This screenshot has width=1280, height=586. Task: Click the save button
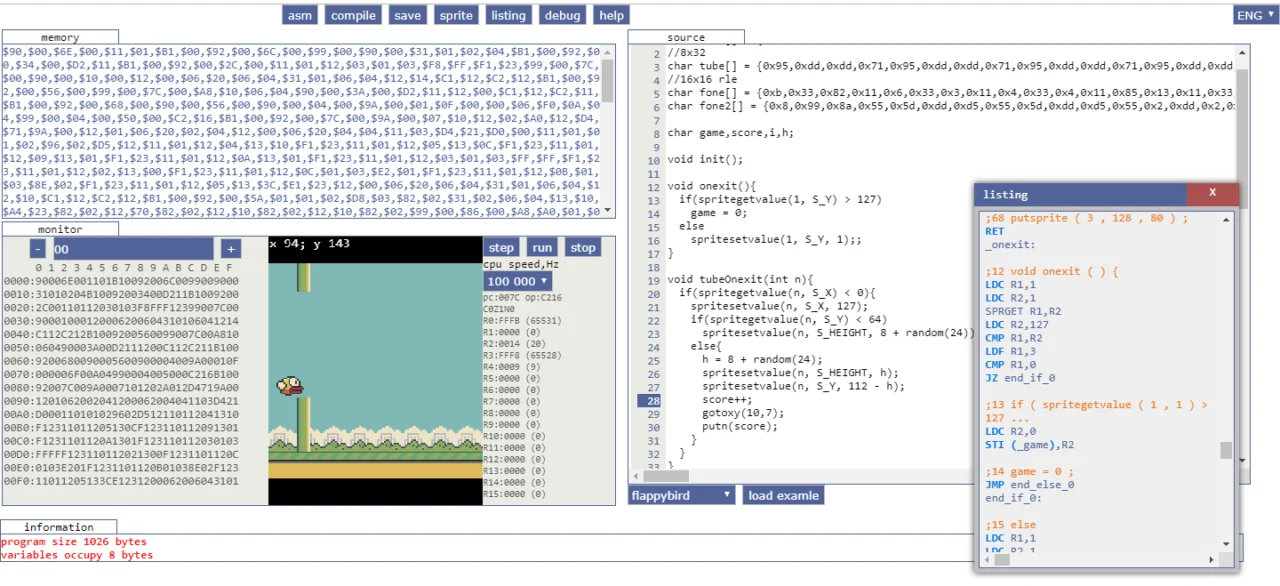(407, 15)
